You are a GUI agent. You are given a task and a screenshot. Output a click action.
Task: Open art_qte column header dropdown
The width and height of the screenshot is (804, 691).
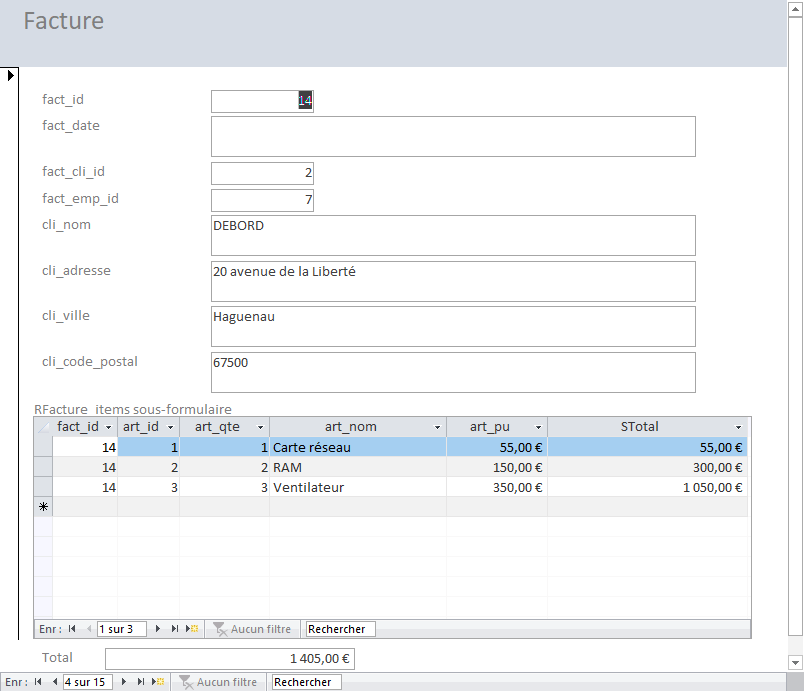pos(260,427)
